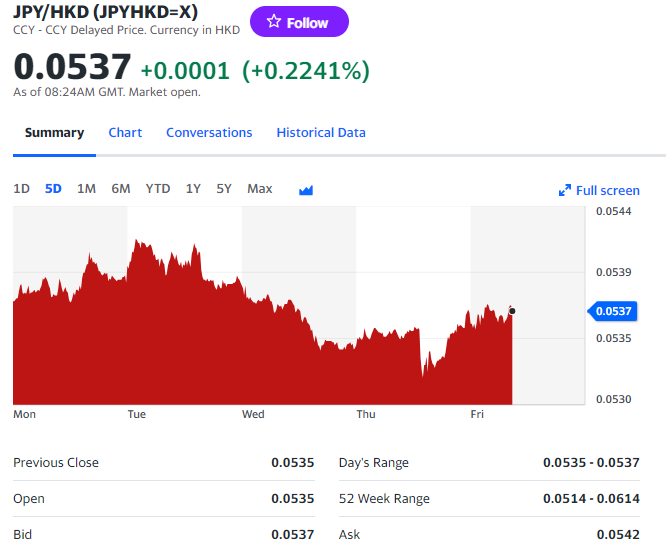Display the Max chart range

click(260, 189)
